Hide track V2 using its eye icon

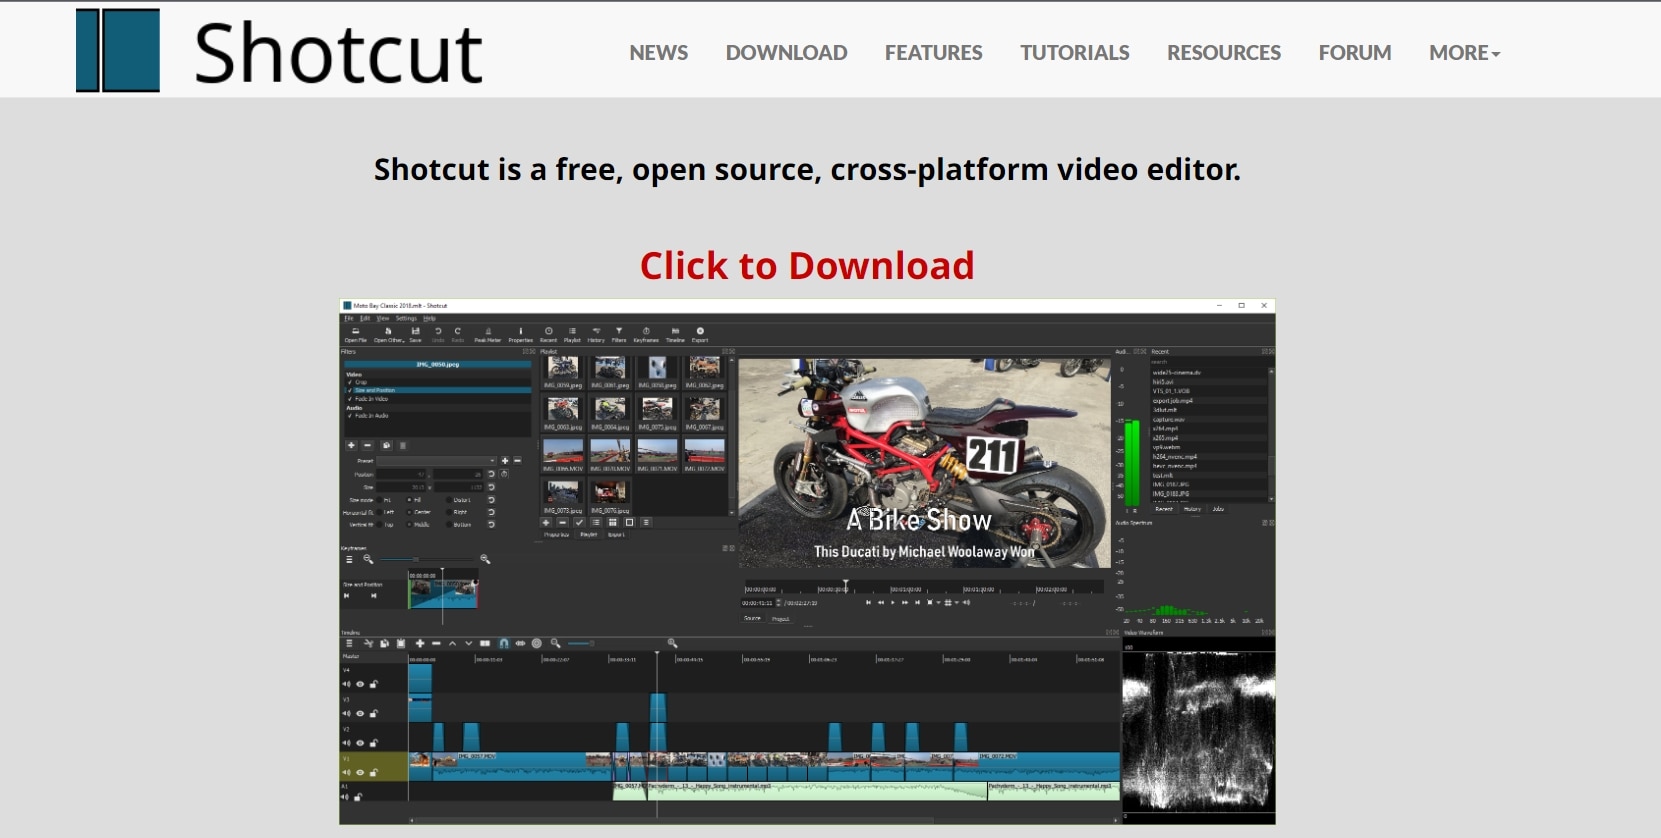pos(360,743)
